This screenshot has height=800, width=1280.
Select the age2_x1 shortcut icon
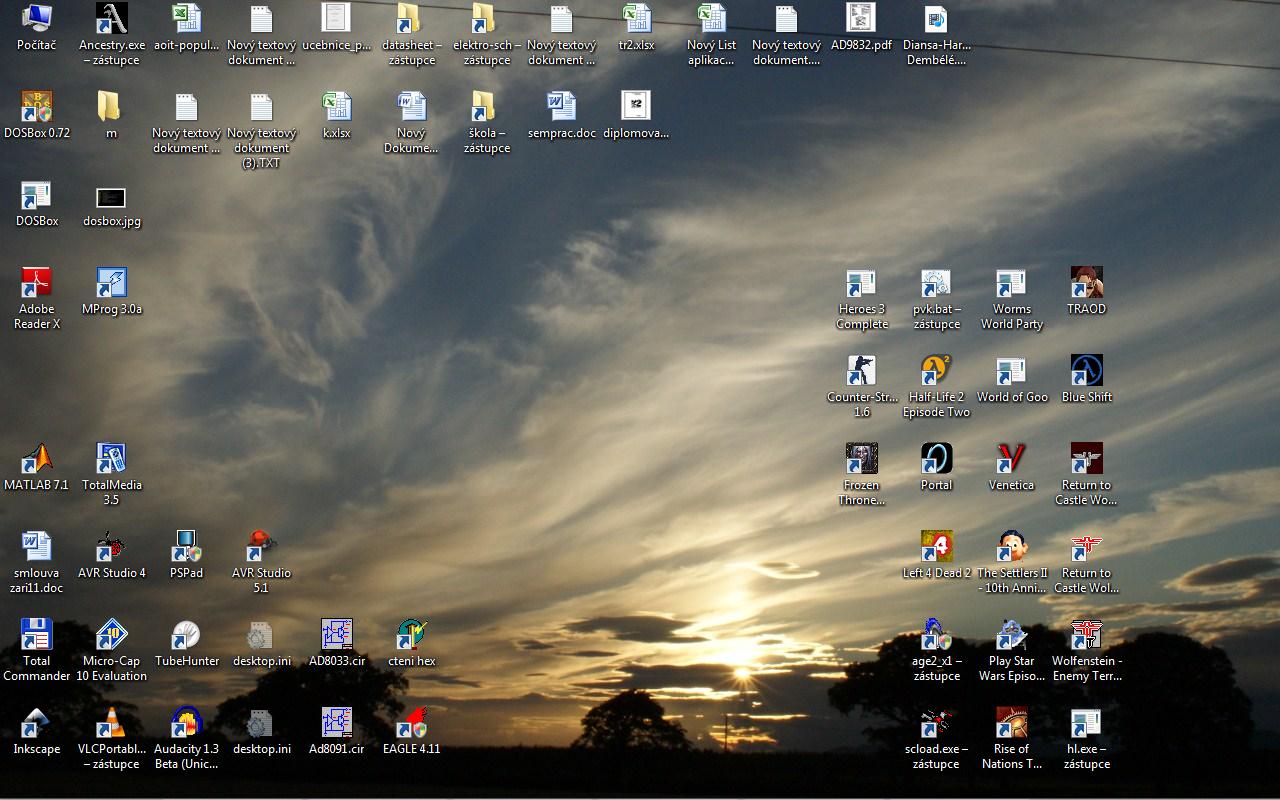[936, 635]
